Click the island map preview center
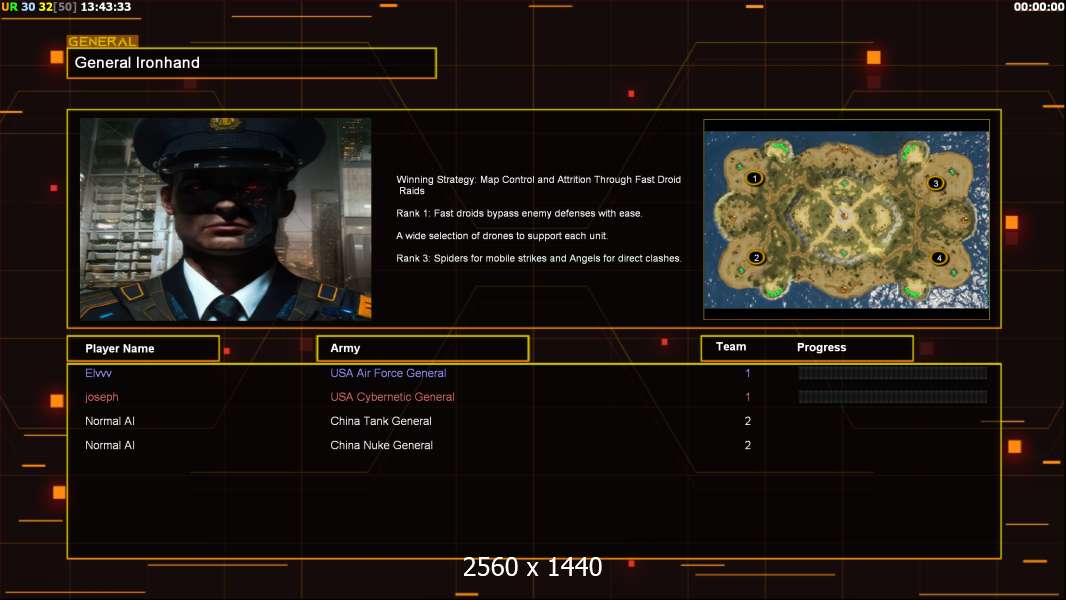This screenshot has height=600, width=1066. (x=846, y=219)
